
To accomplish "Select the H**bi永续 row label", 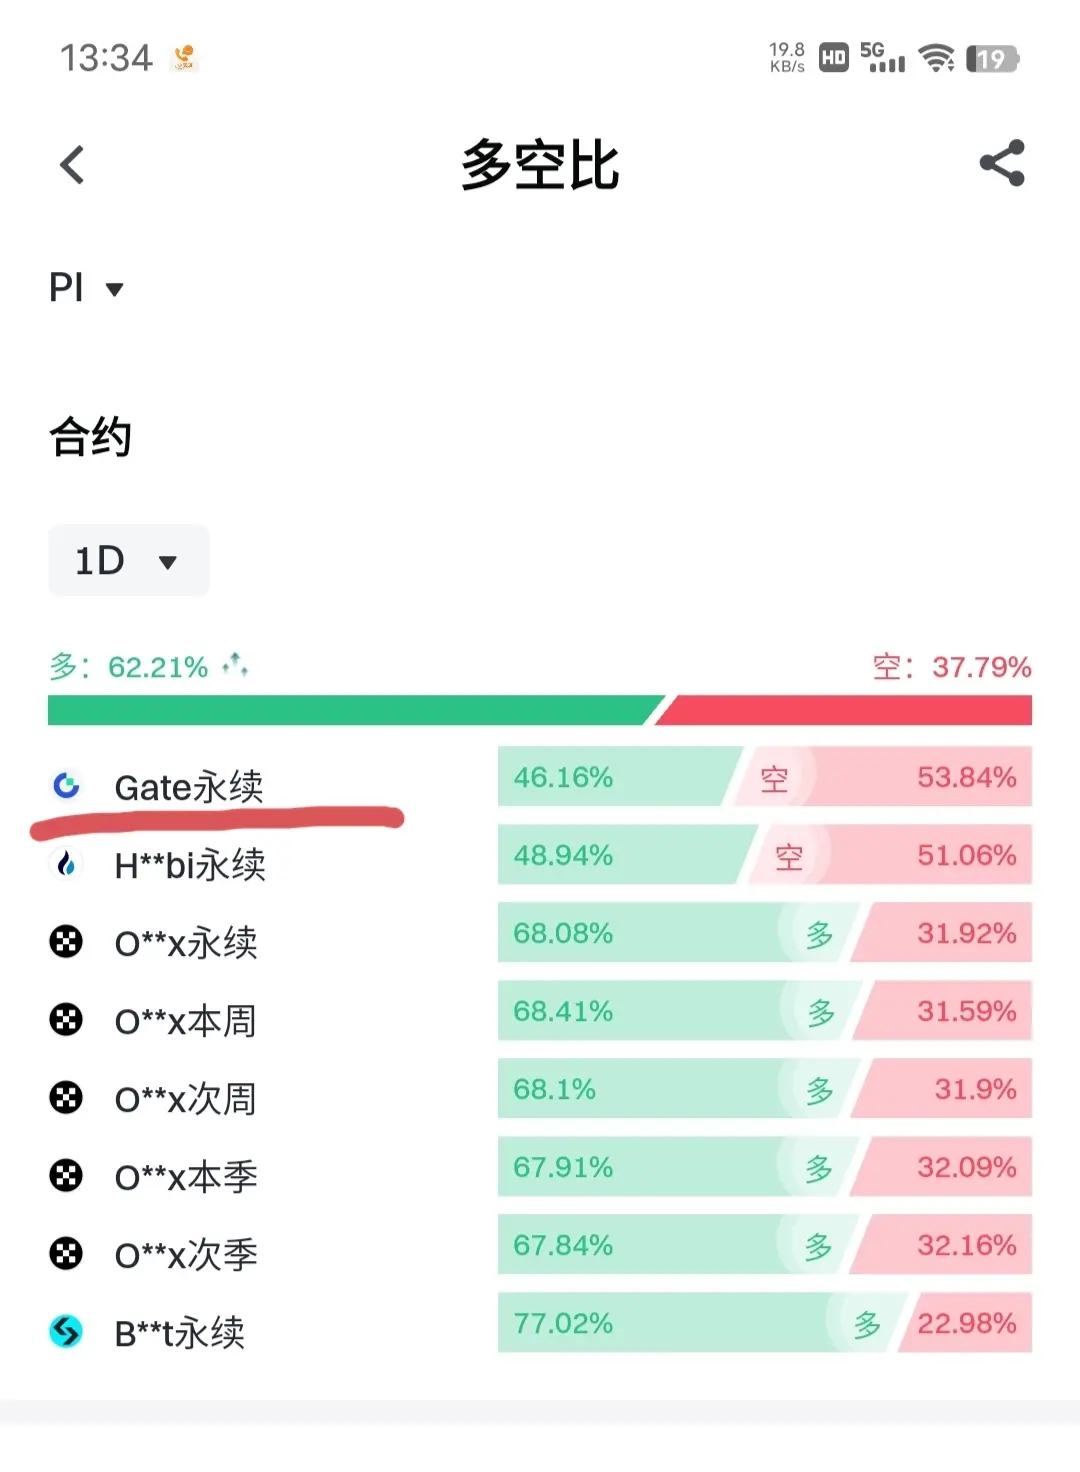I will click(190, 865).
